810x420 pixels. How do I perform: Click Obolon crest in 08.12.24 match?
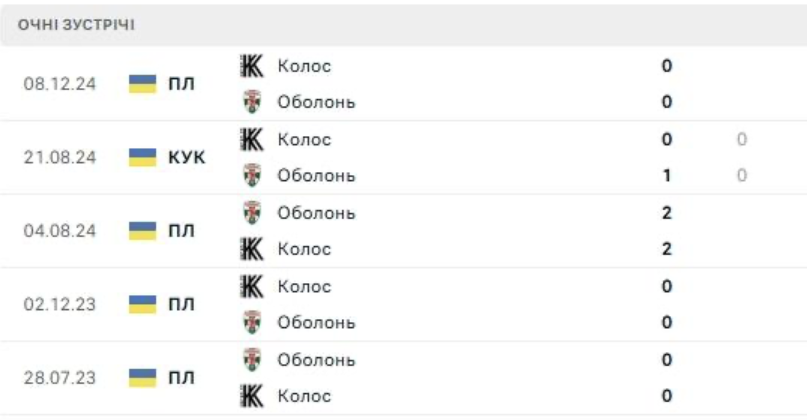[x=252, y=102]
